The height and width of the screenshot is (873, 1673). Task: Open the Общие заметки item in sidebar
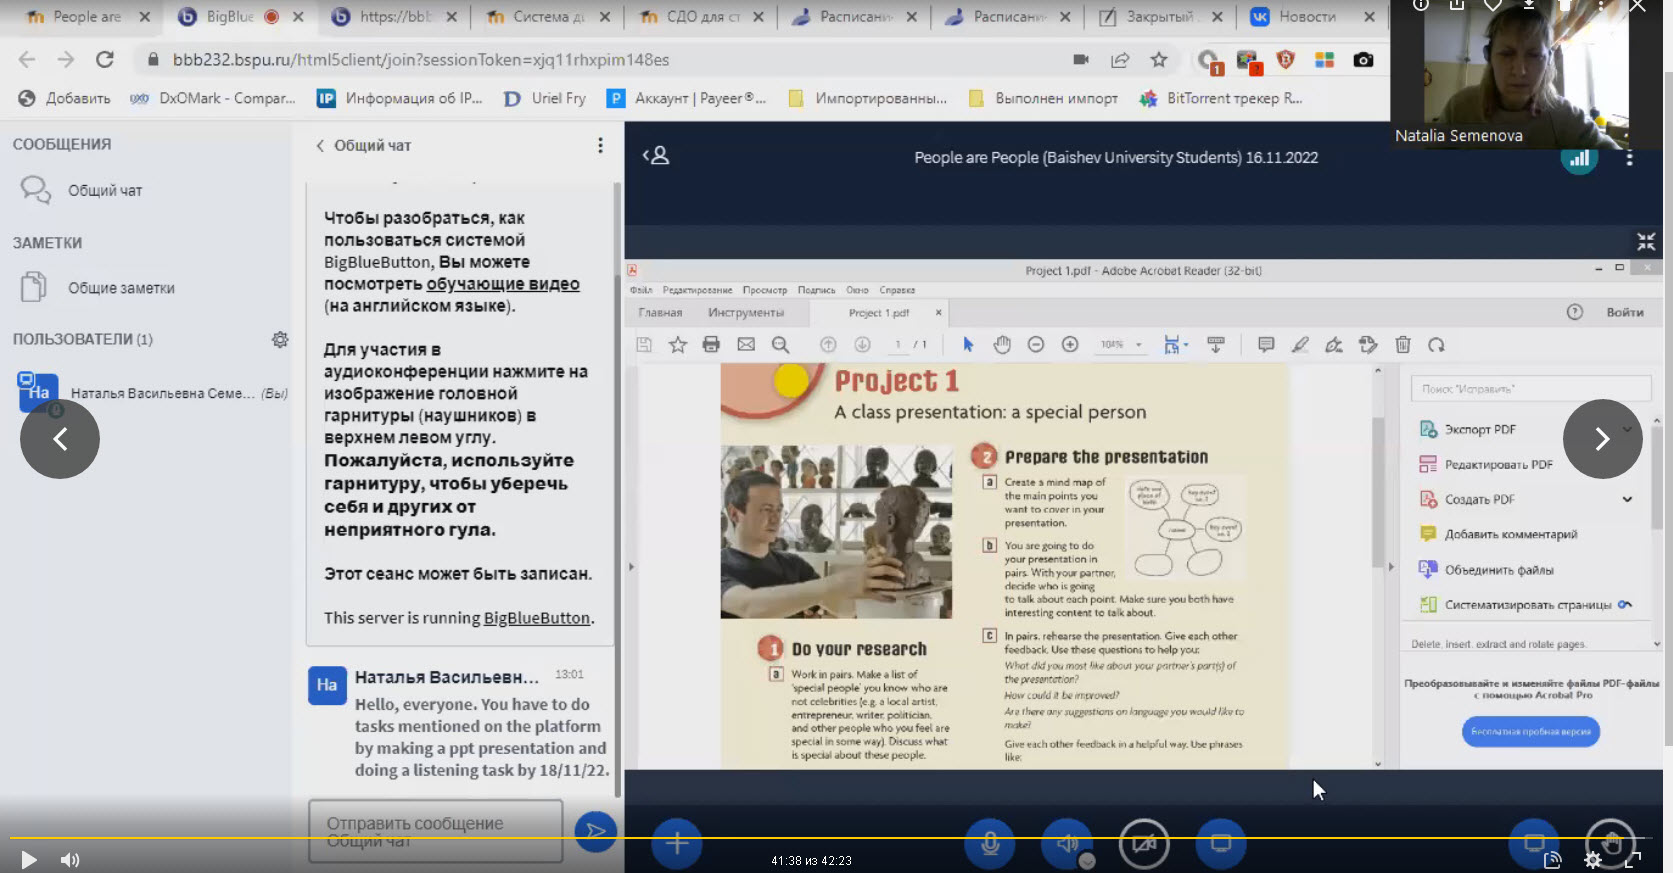tap(121, 288)
